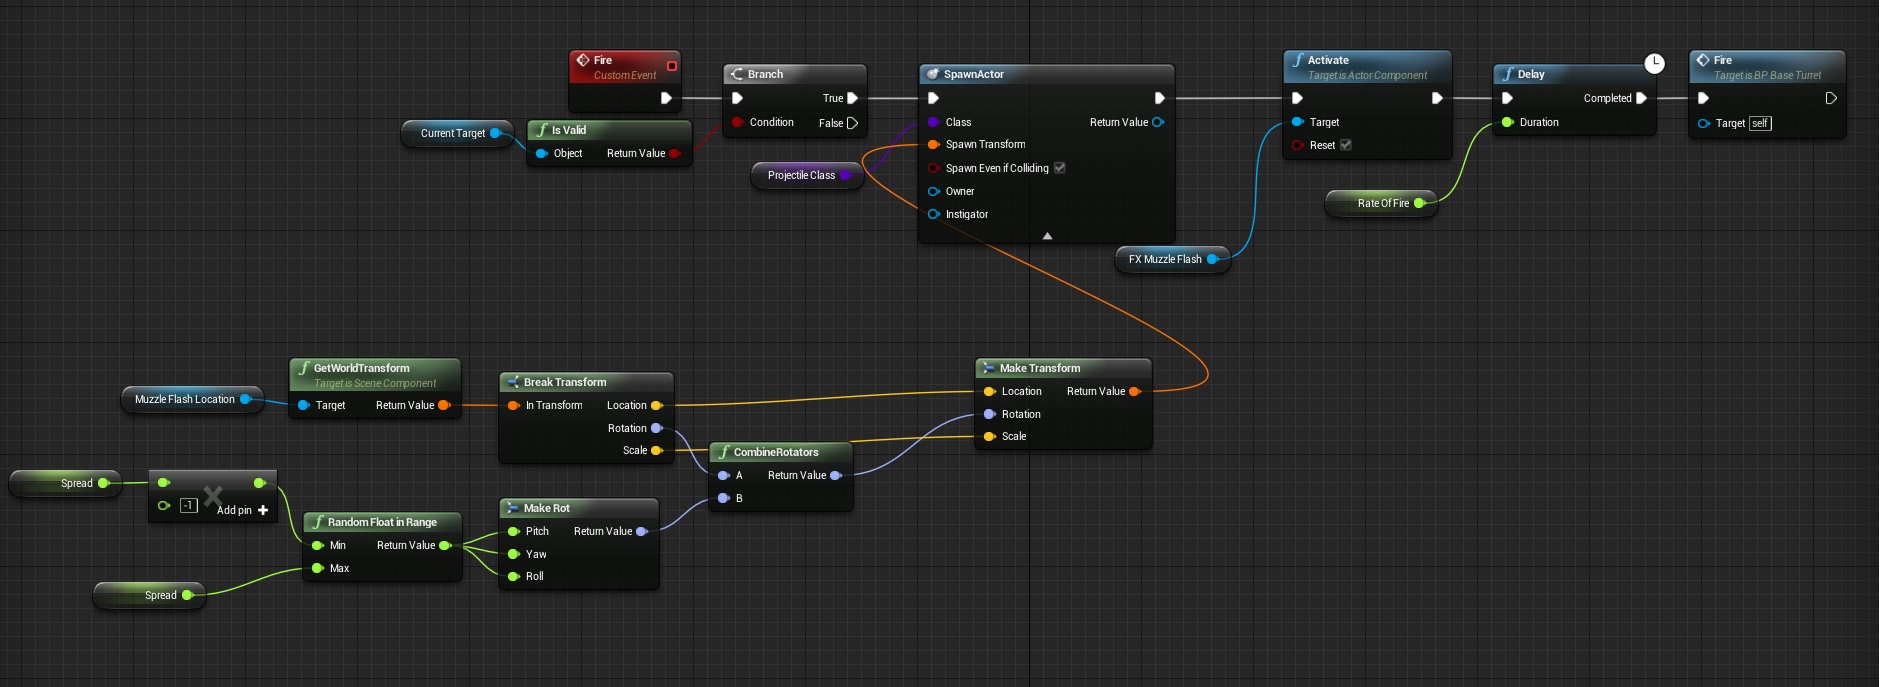Click the Muzzle Flash Location variable output pin
1895x687 pixels.
[245, 399]
